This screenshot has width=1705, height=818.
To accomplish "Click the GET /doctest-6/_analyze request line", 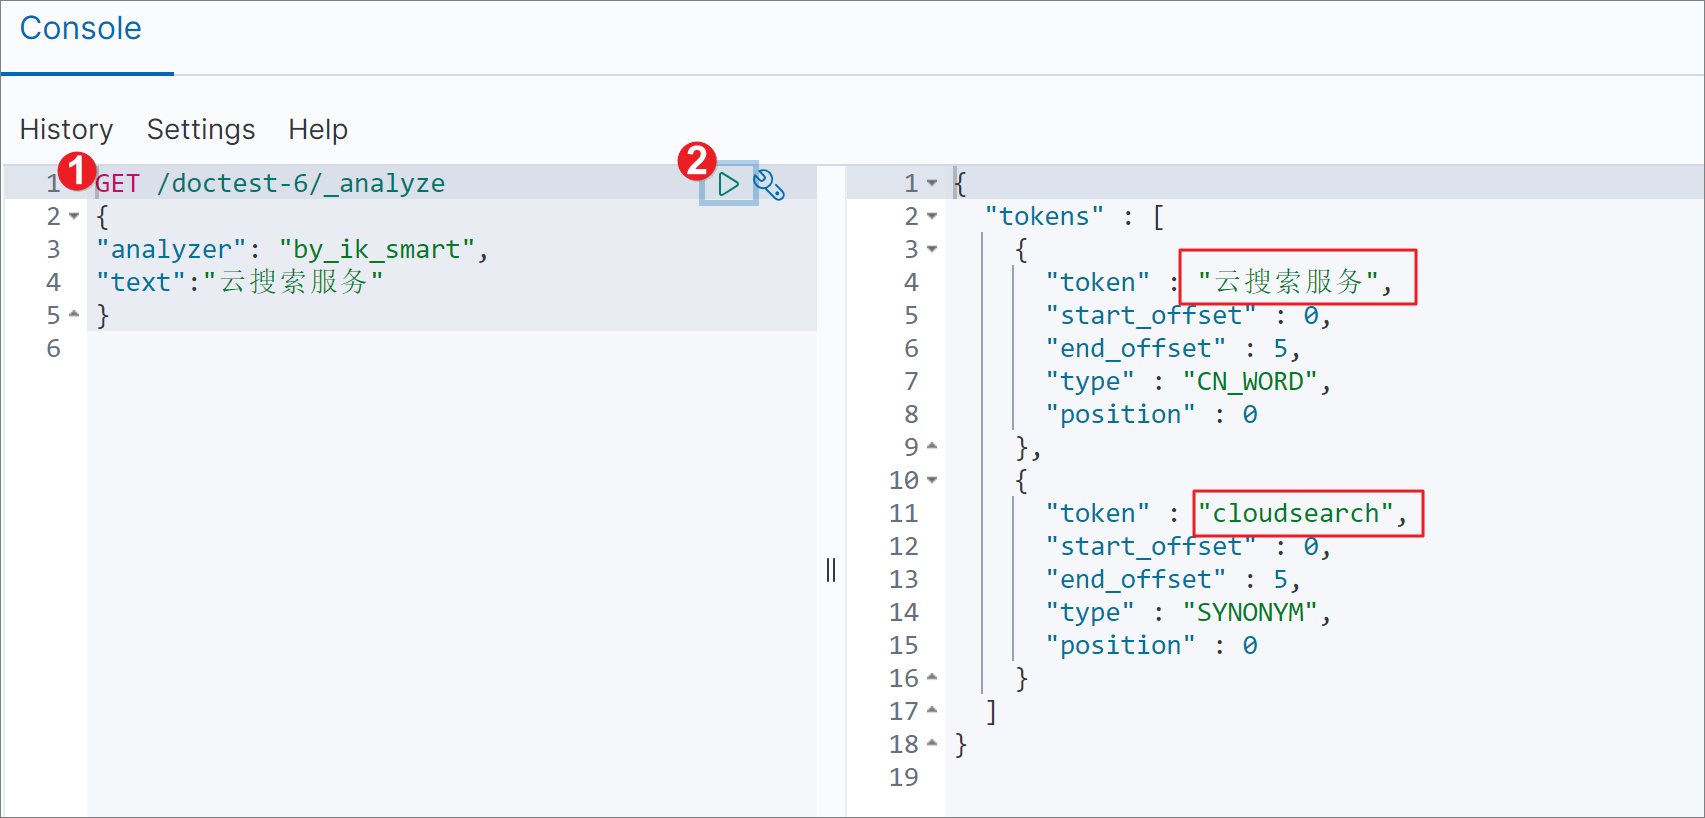I will click(270, 183).
